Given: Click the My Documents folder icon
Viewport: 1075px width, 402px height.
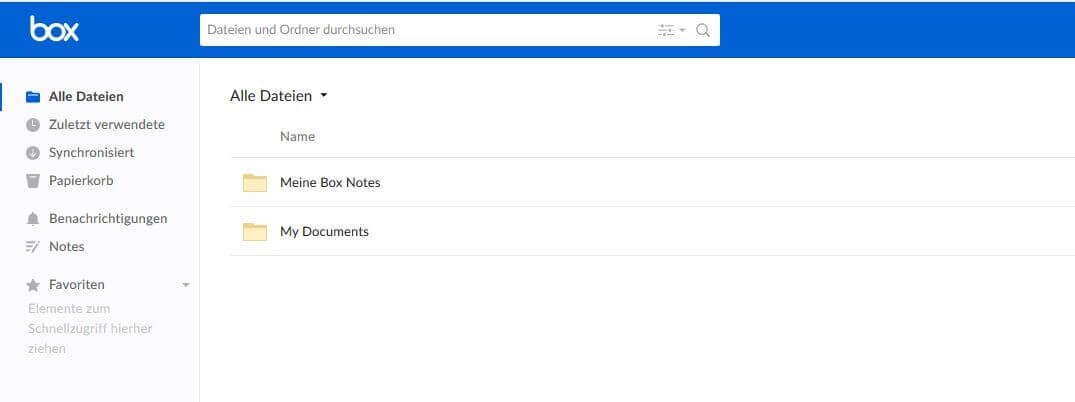Looking at the screenshot, I should pos(255,232).
